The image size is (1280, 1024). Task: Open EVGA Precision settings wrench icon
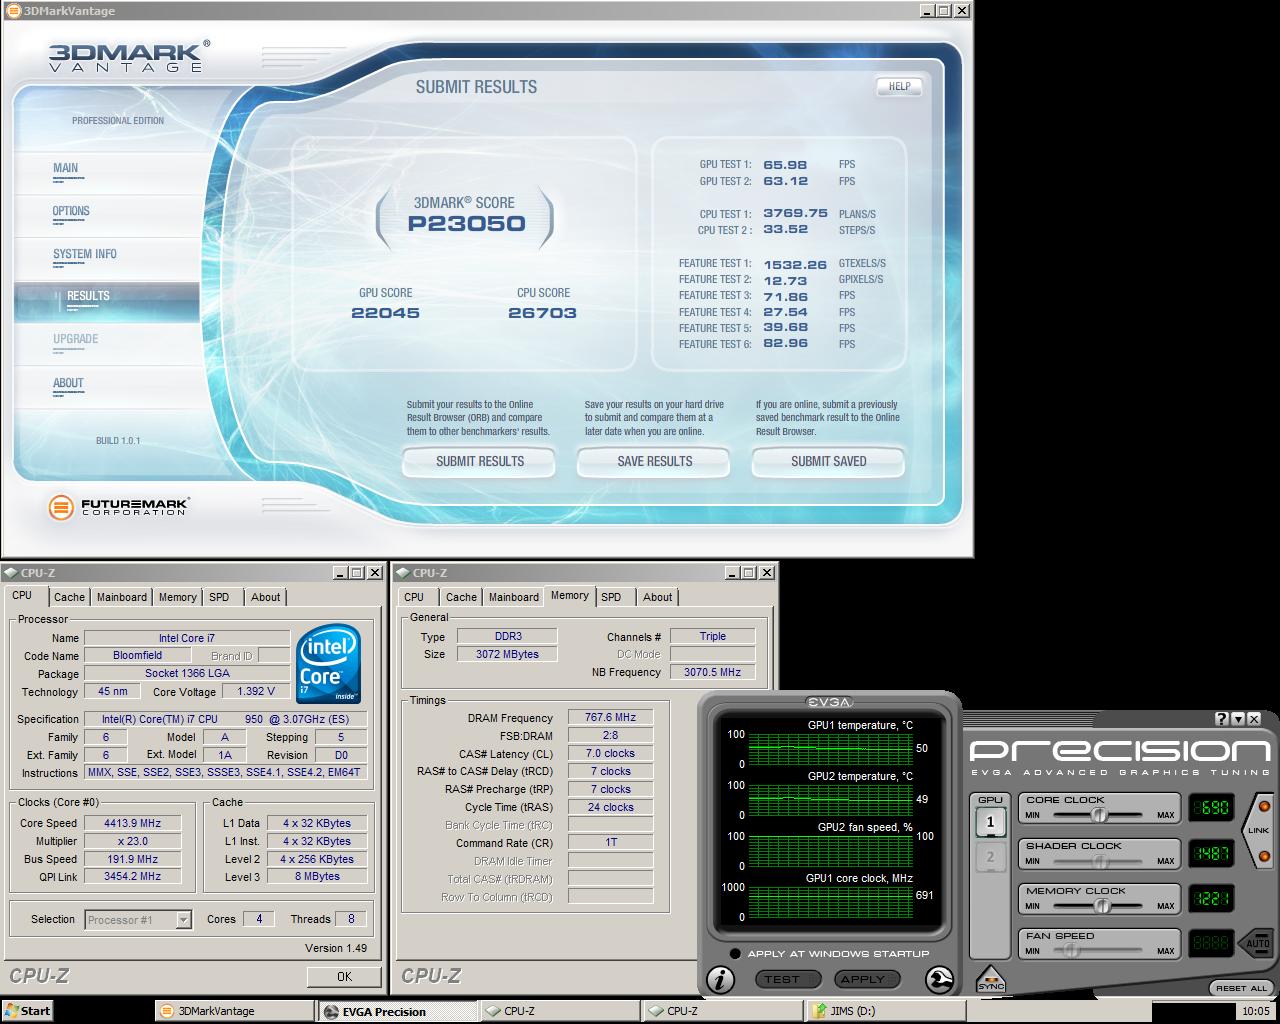tap(939, 980)
